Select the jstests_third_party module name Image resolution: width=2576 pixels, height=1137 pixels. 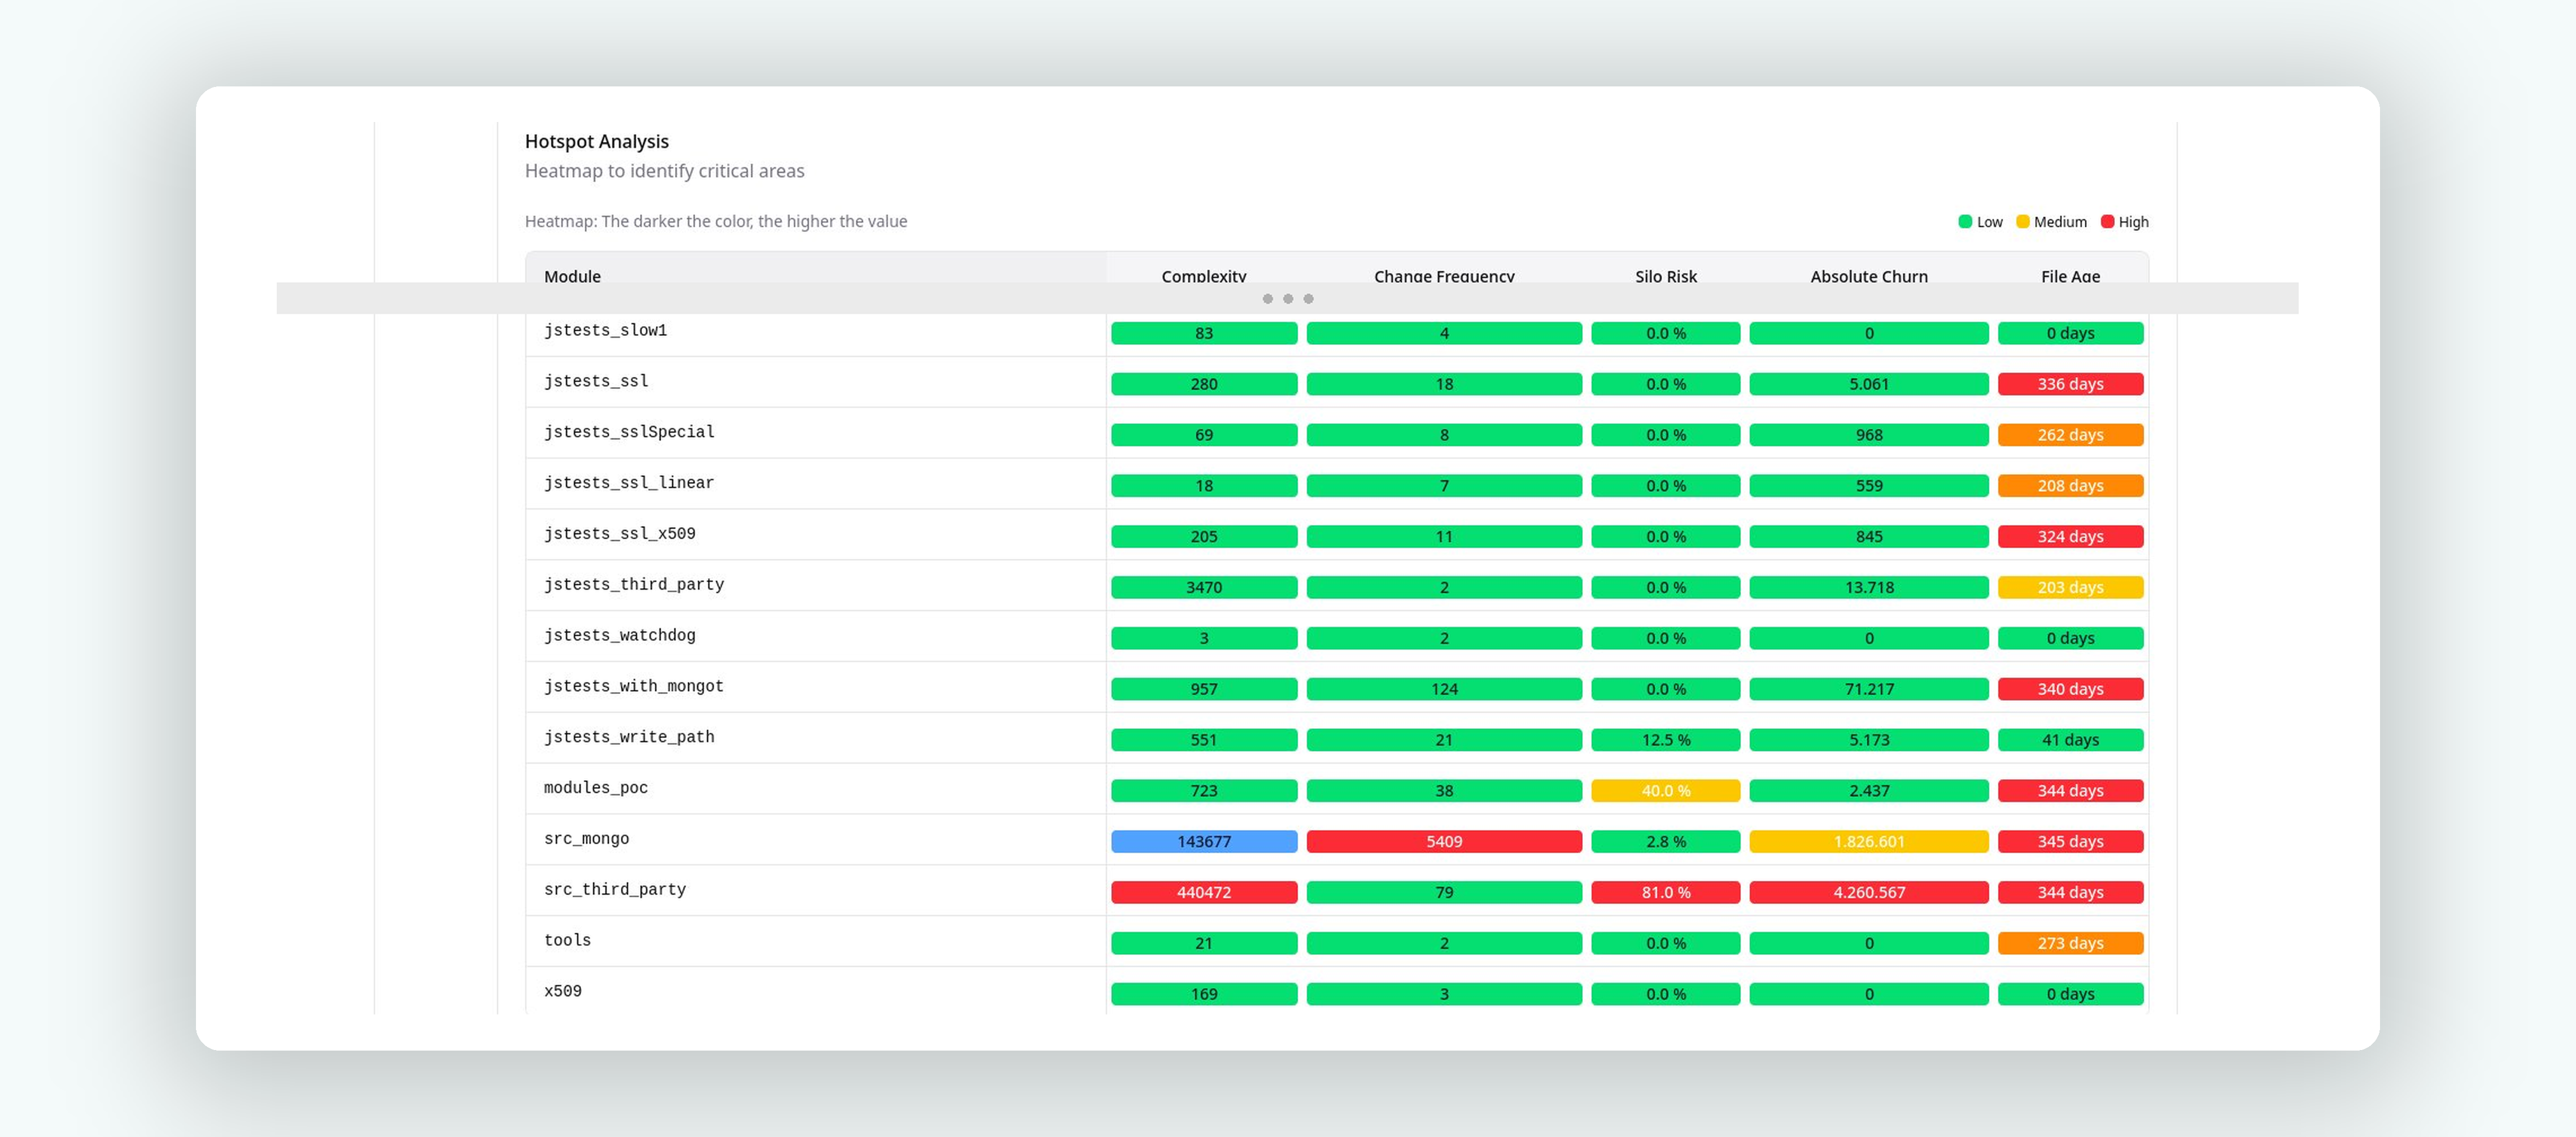click(x=634, y=585)
